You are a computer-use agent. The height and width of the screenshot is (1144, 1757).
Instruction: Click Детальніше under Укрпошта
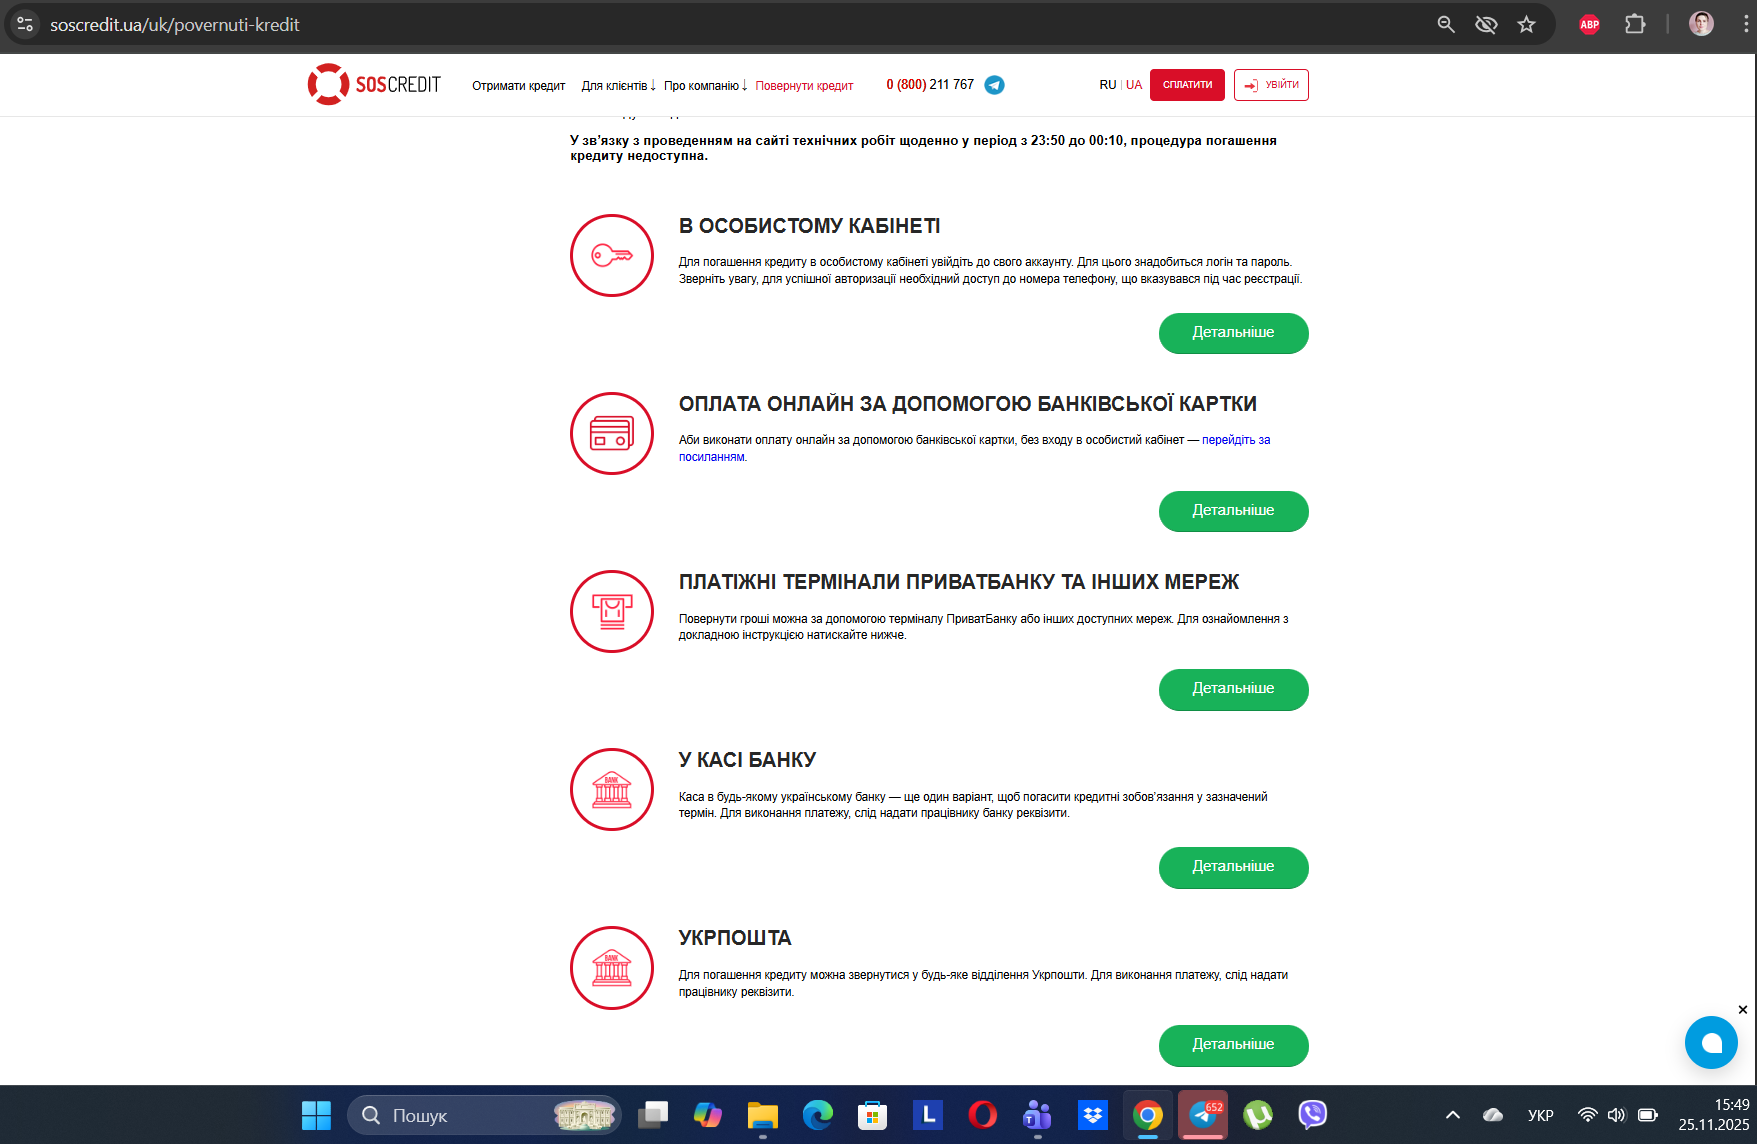1234,1045
